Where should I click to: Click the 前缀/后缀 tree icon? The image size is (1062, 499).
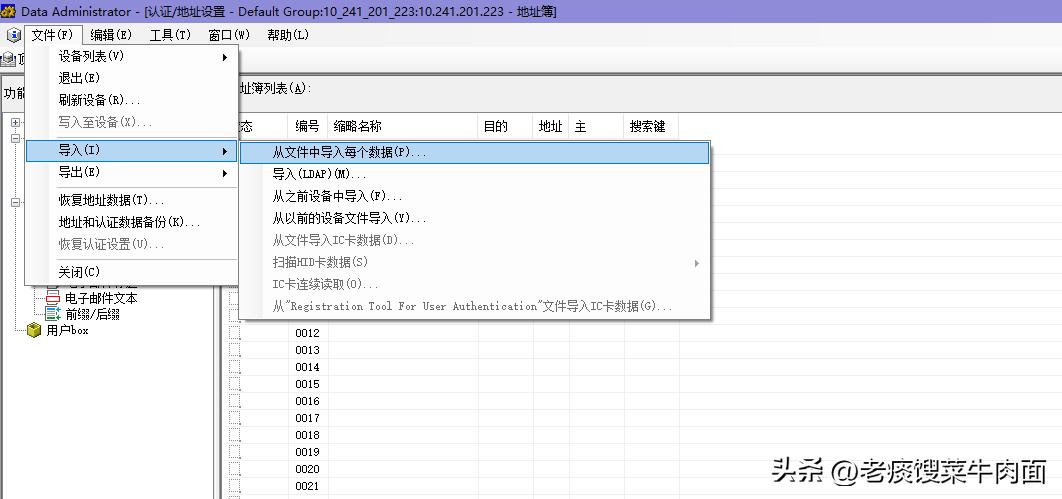[x=53, y=314]
